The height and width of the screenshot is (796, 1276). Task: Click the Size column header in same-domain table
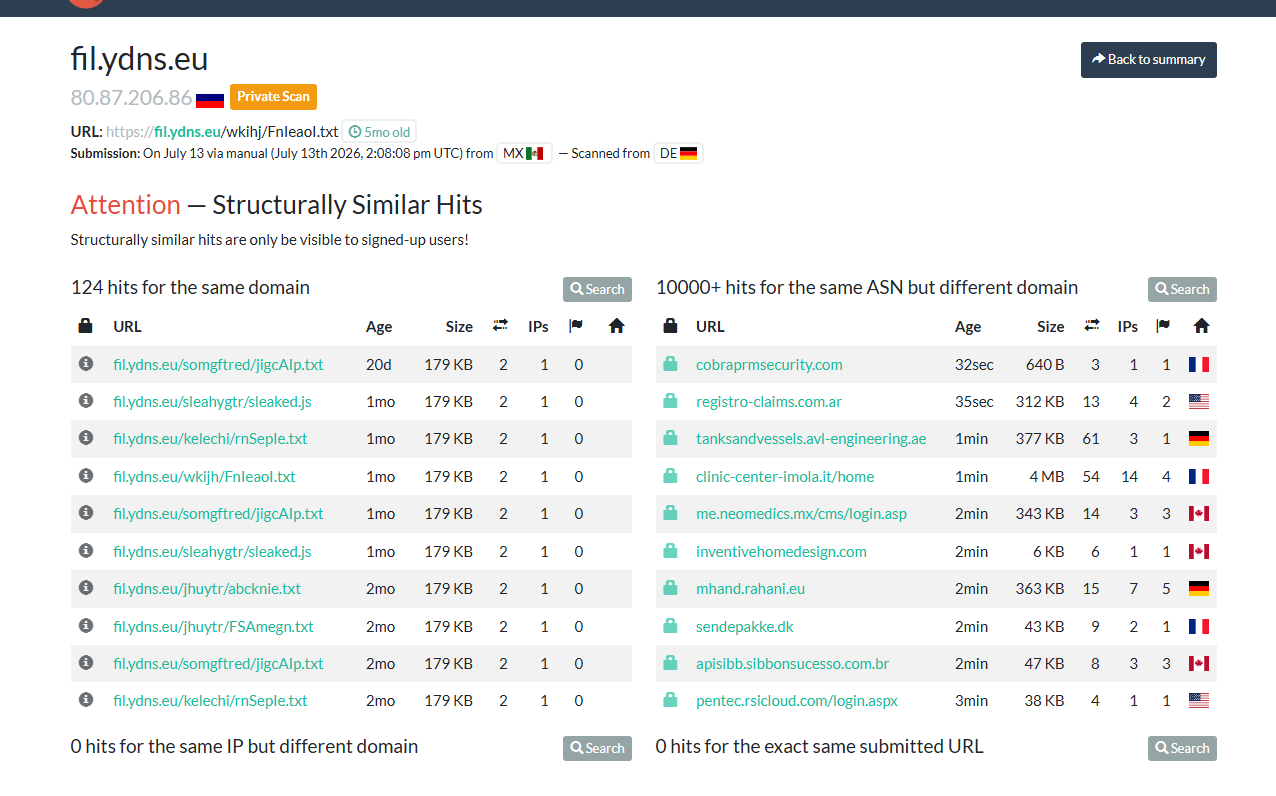click(x=459, y=326)
